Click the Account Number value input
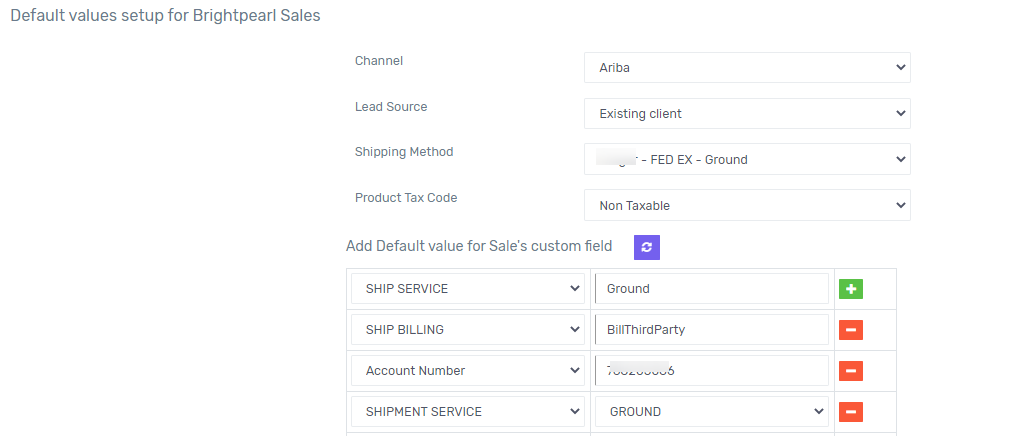The width and height of the screenshot is (1009, 436). click(712, 371)
